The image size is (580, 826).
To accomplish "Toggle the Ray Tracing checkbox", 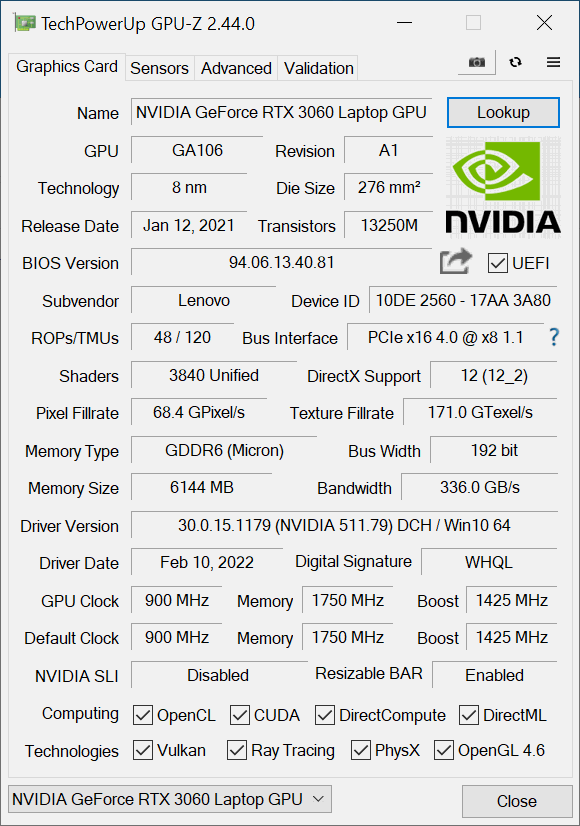I will [237, 751].
